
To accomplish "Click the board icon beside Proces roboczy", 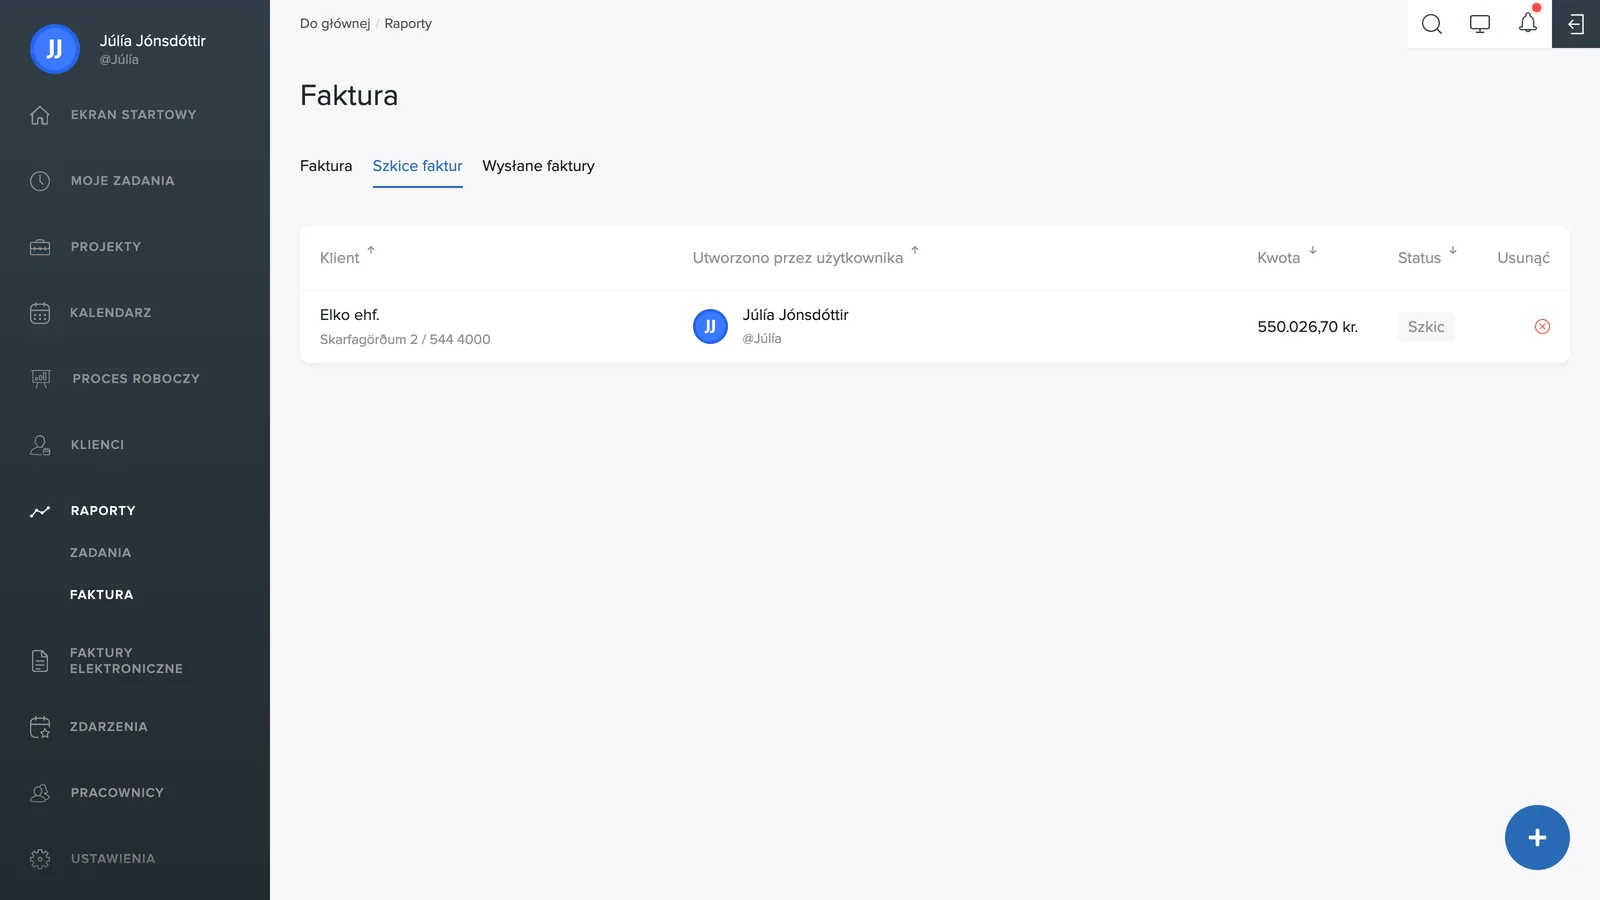I will coord(41,379).
